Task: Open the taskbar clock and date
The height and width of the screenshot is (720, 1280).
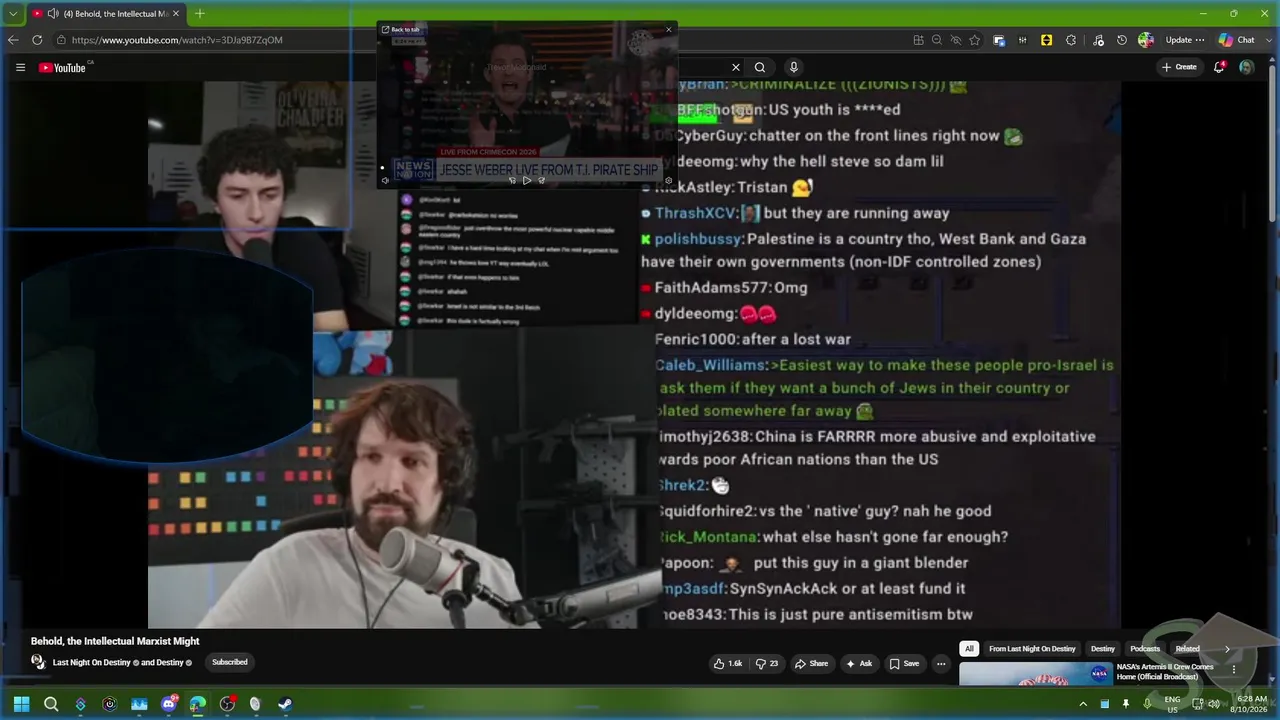Action: (1251, 704)
